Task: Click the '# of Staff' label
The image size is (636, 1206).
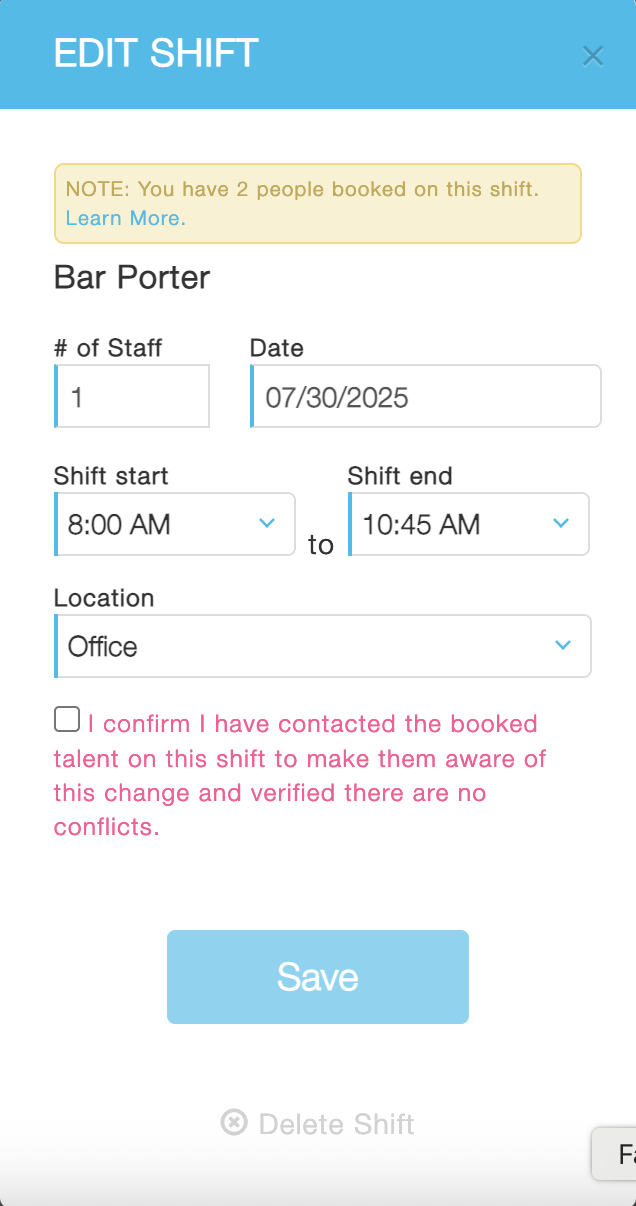Action: tap(108, 348)
